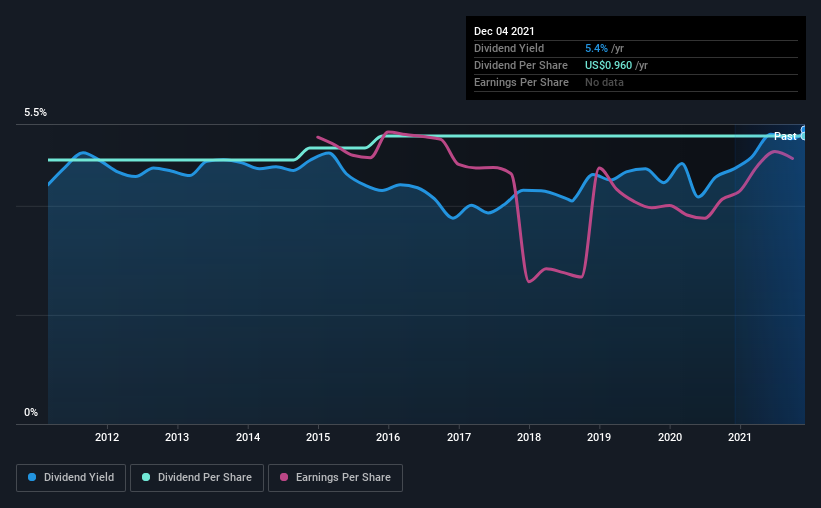Click the pink Earnings Per Share legend dot
This screenshot has height=508, width=821.
(284, 478)
